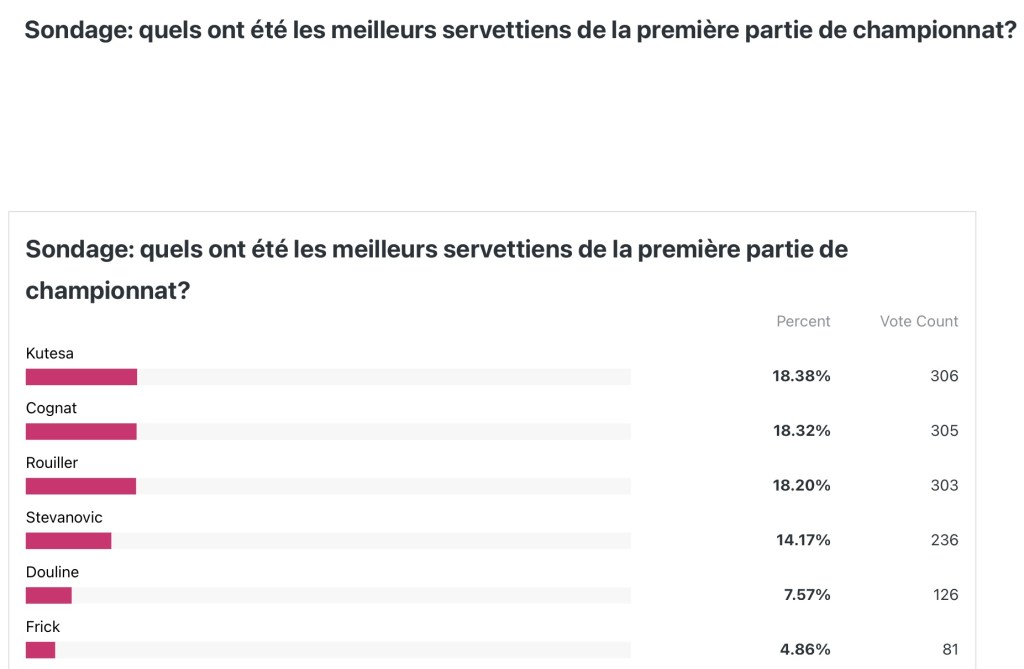This screenshot has height=669, width=1024.
Task: Click the pink result bar for Rouiller
Action: 80,486
